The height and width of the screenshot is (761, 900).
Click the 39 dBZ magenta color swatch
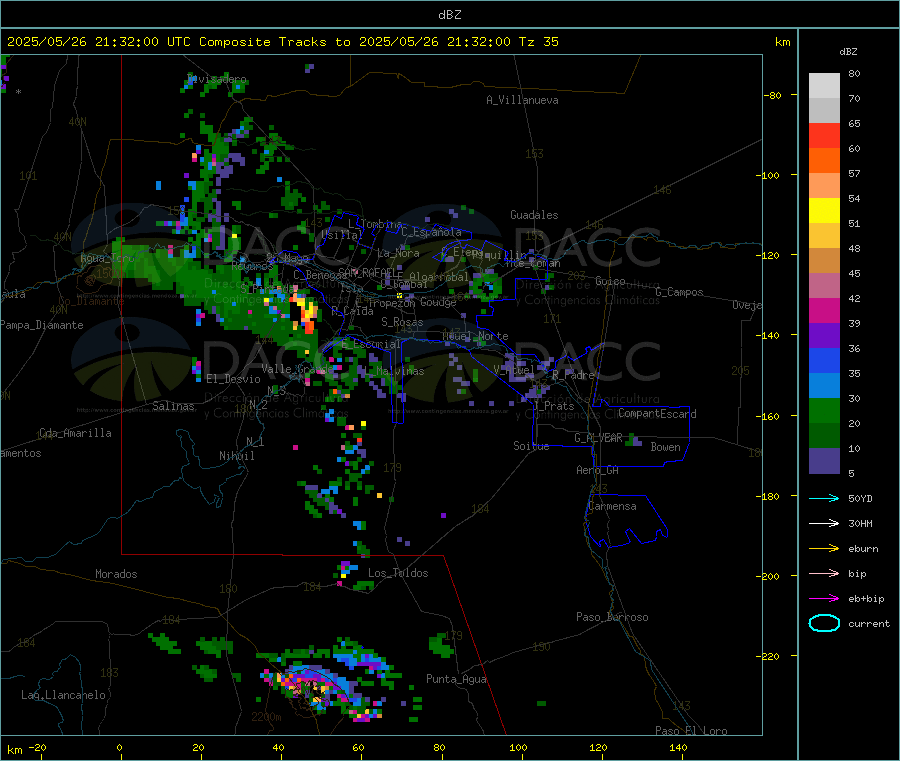pyautogui.click(x=824, y=310)
